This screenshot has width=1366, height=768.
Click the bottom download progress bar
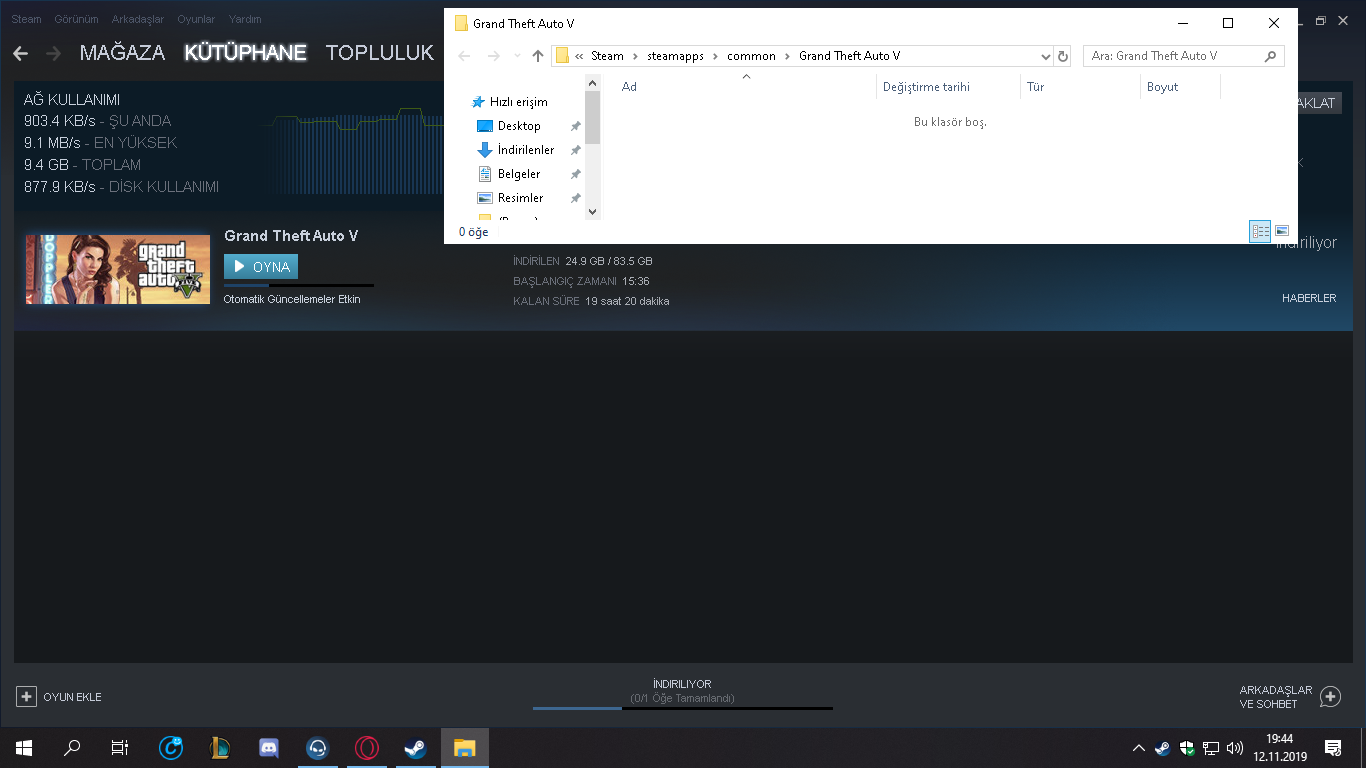(682, 708)
